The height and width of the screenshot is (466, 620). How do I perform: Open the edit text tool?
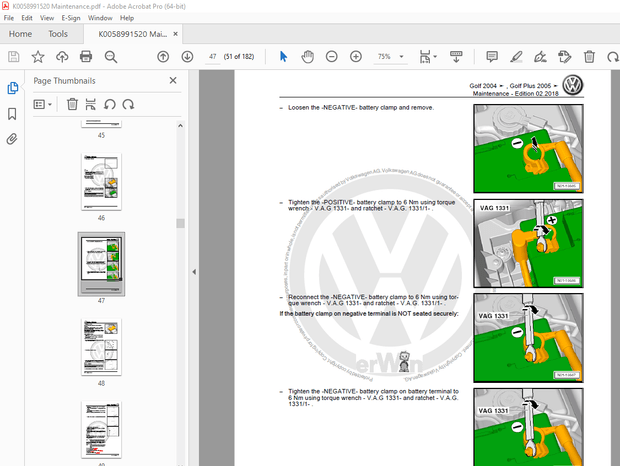tap(565, 57)
